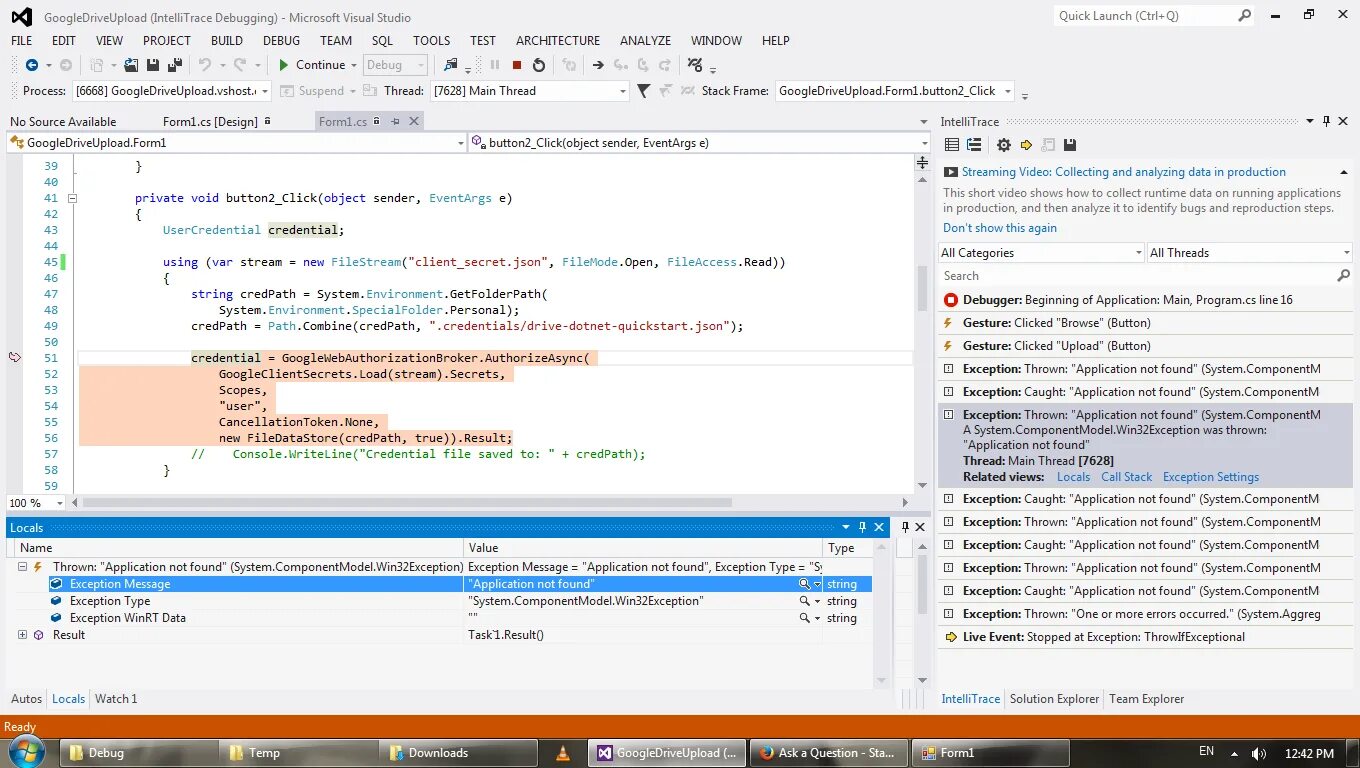Click the IntelliTrace search magnifier icon
Screen dimensions: 1360x768
(x=1343, y=275)
